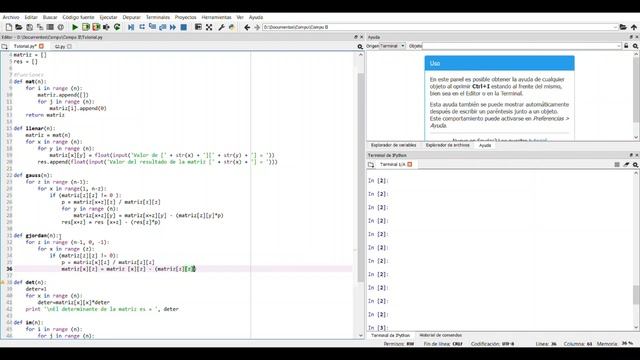Viewport: 640px width, 360px height.
Task: Close the Terminal 1/A console tab
Action: click(410, 164)
